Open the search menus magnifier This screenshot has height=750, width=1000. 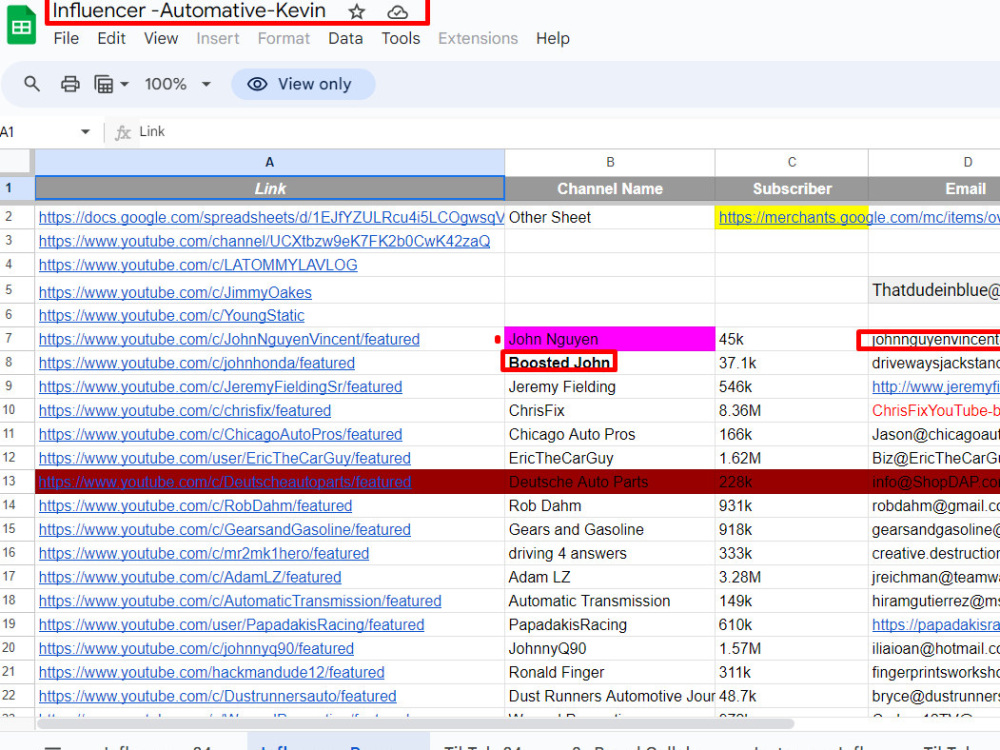31,84
